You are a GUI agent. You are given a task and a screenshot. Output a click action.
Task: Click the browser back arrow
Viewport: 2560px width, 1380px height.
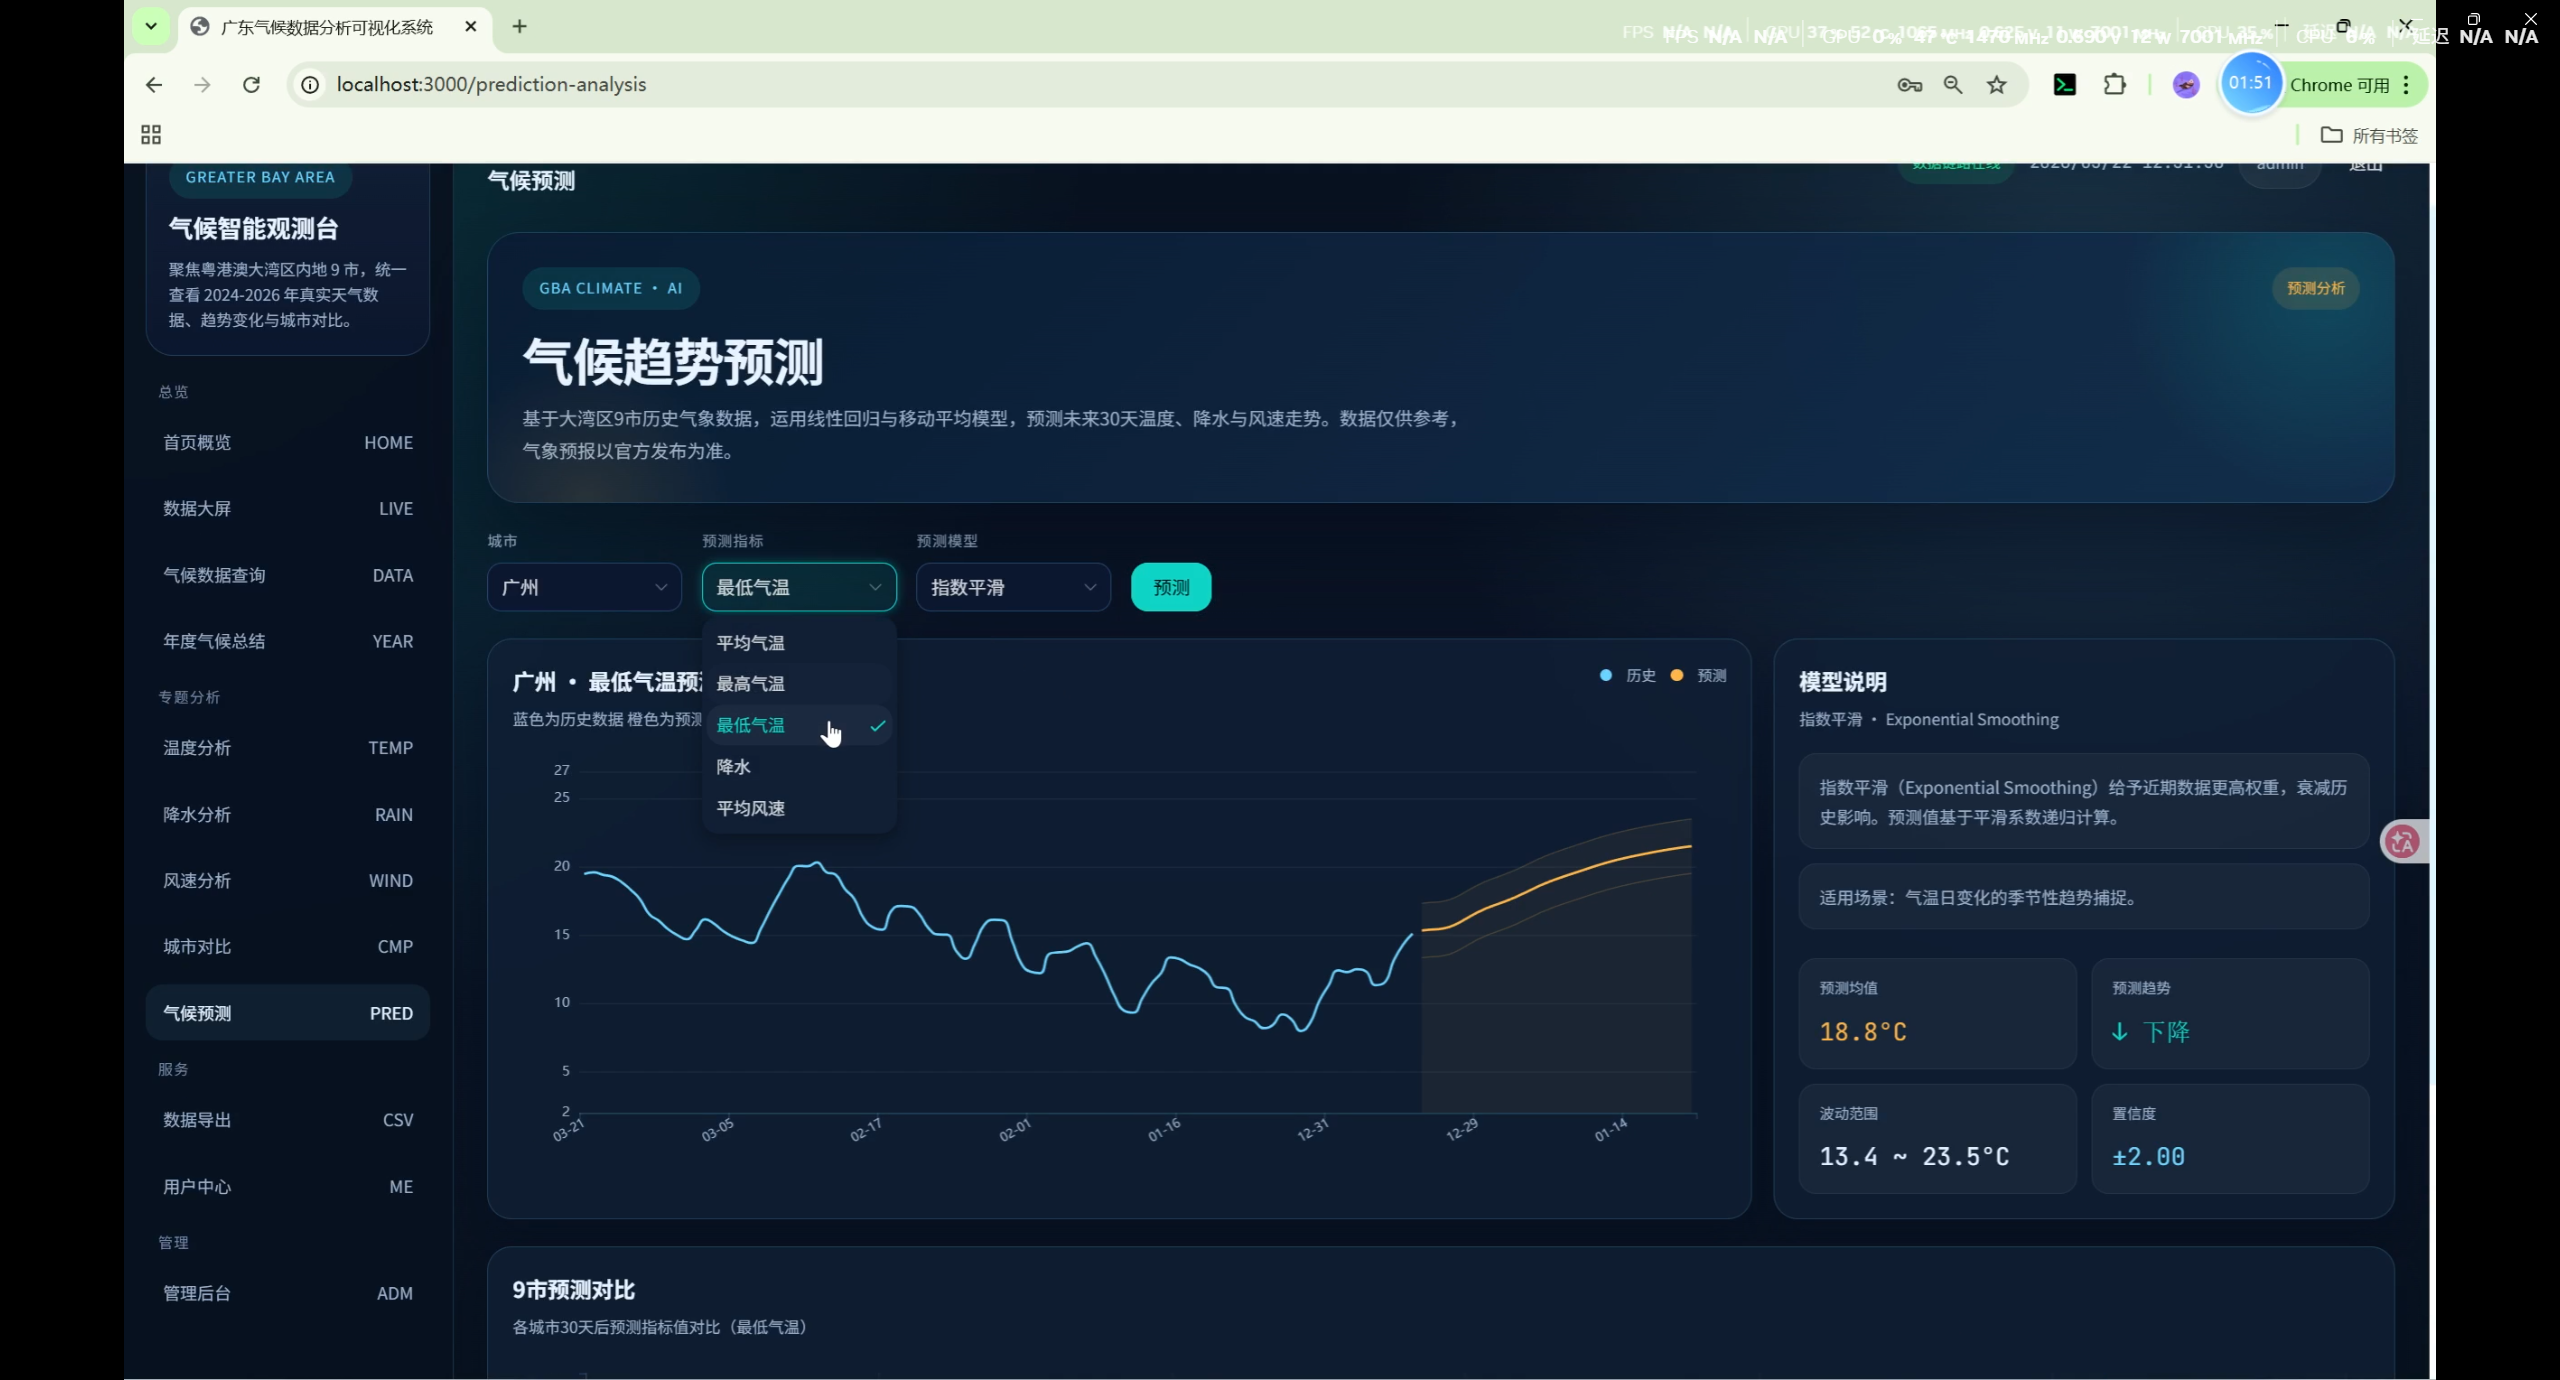154,85
